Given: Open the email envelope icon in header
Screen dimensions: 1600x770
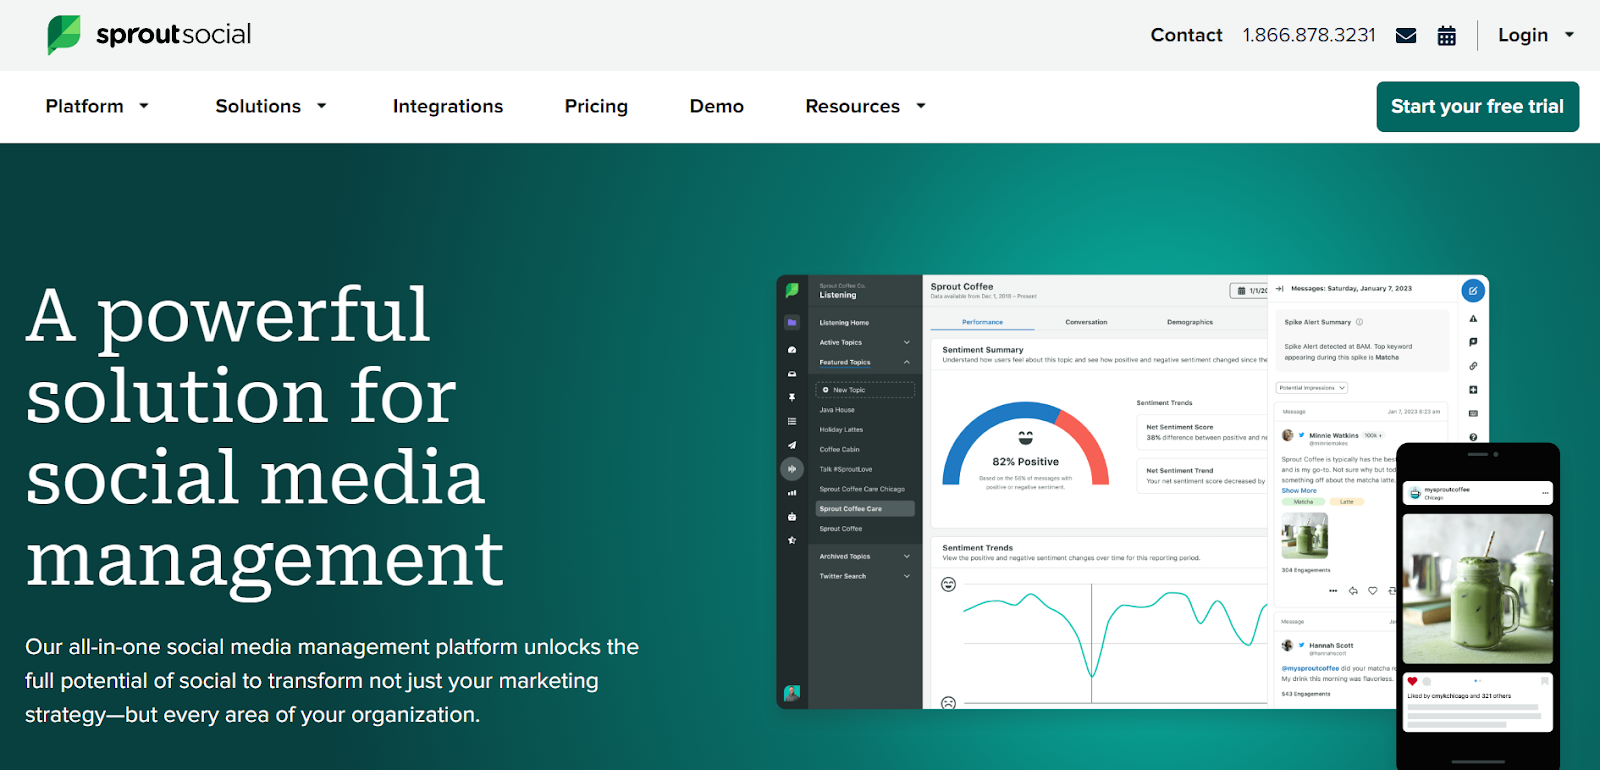Looking at the screenshot, I should (1406, 36).
